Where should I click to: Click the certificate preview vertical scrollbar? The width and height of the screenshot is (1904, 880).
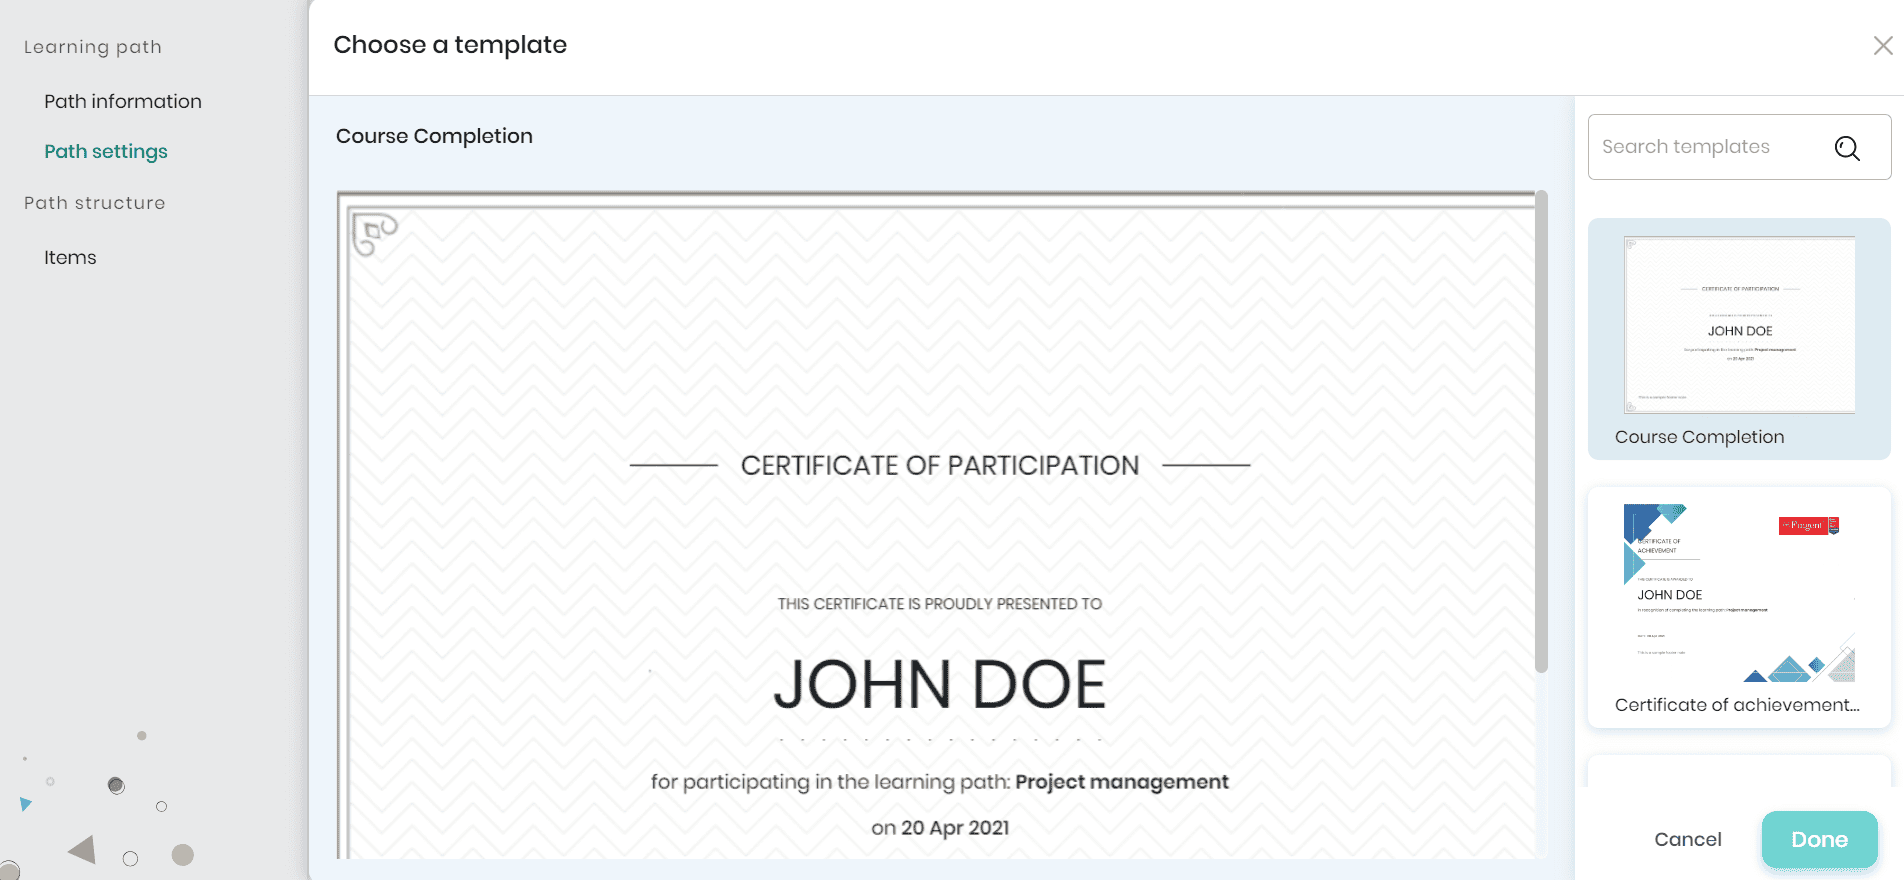click(1541, 430)
